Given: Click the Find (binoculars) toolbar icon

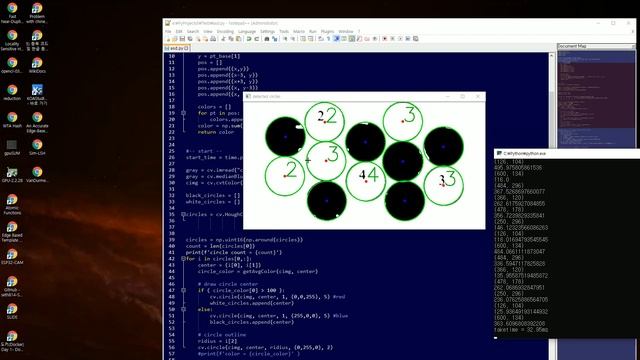Looking at the screenshot, I should 267,39.
